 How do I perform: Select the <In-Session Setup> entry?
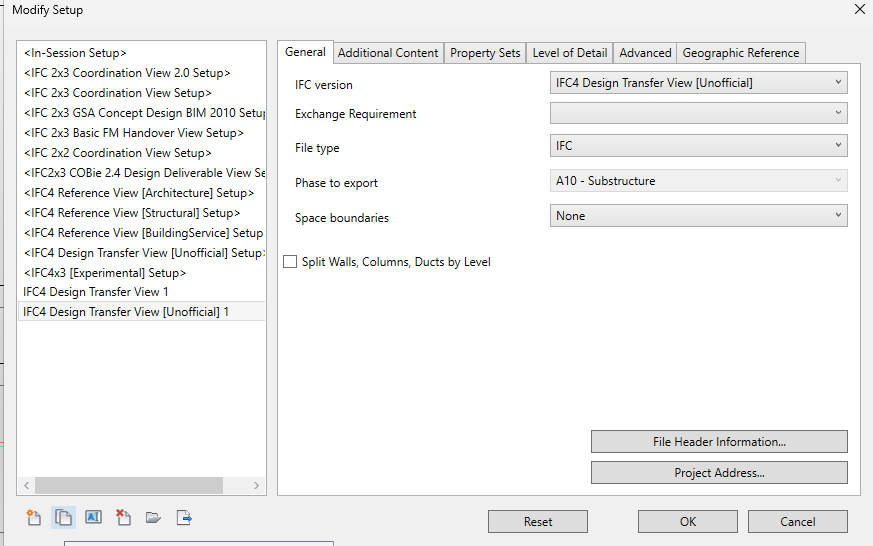point(141,53)
